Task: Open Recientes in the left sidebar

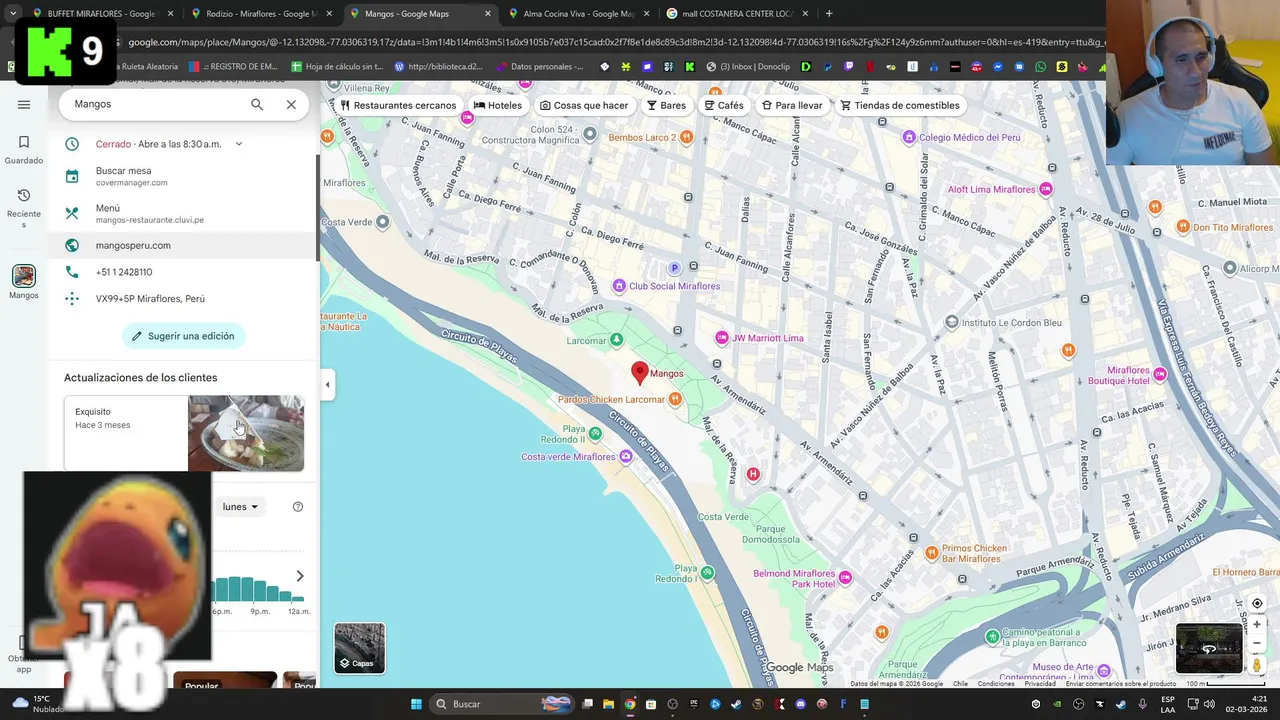Action: coord(24,208)
